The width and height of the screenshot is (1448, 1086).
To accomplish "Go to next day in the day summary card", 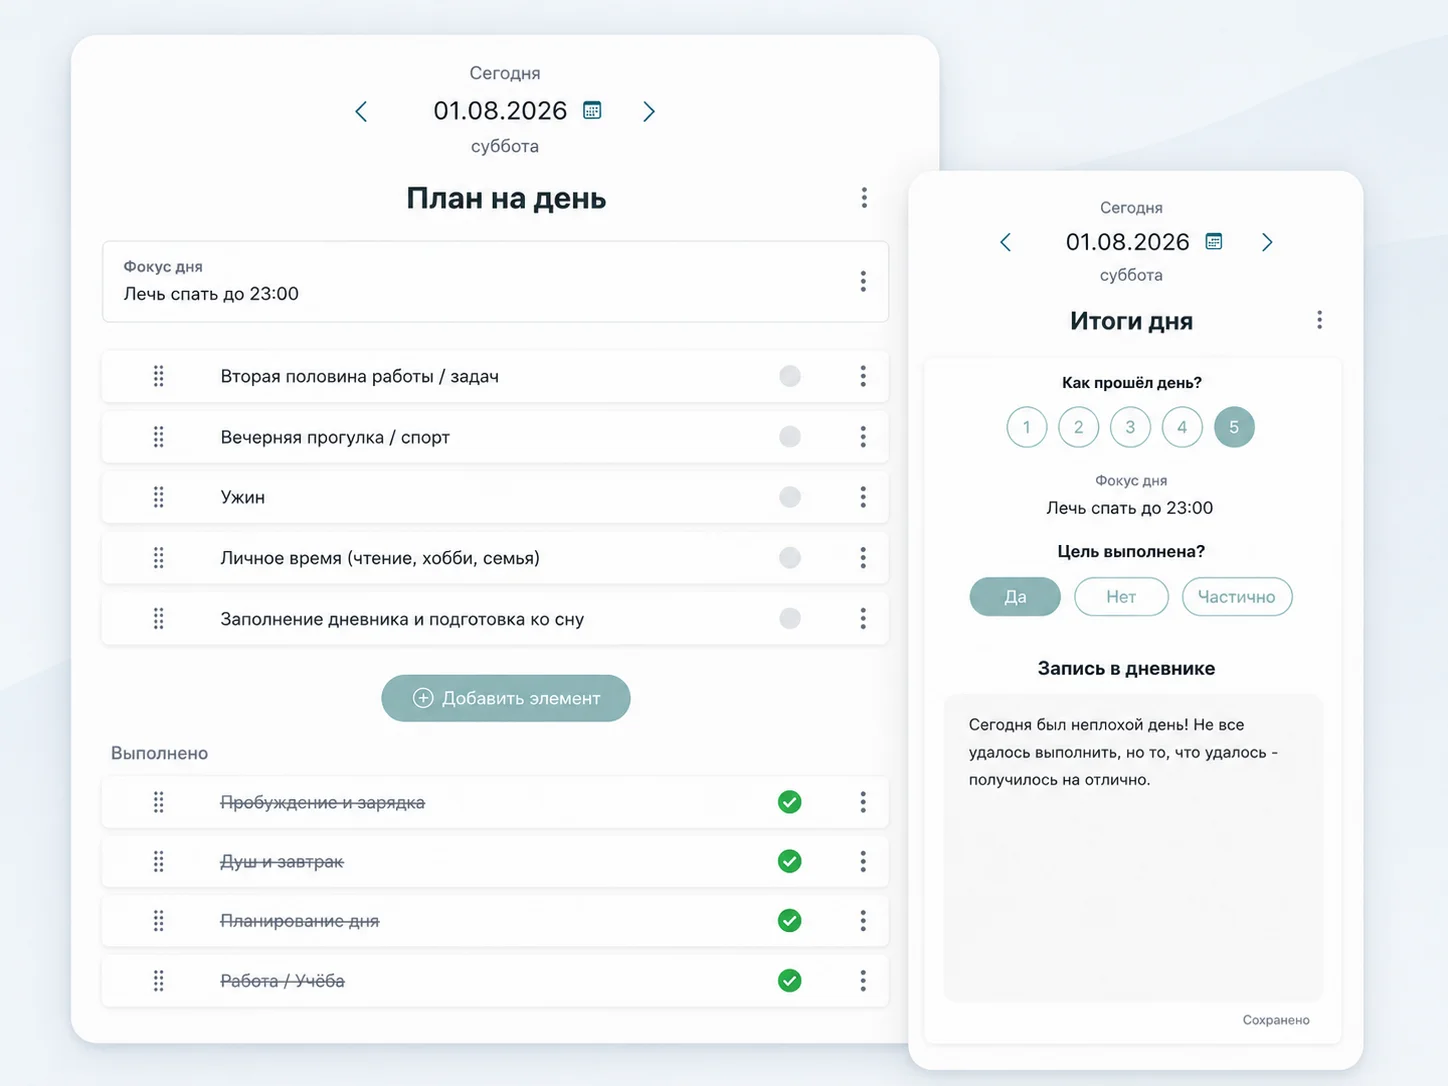I will pyautogui.click(x=1267, y=242).
